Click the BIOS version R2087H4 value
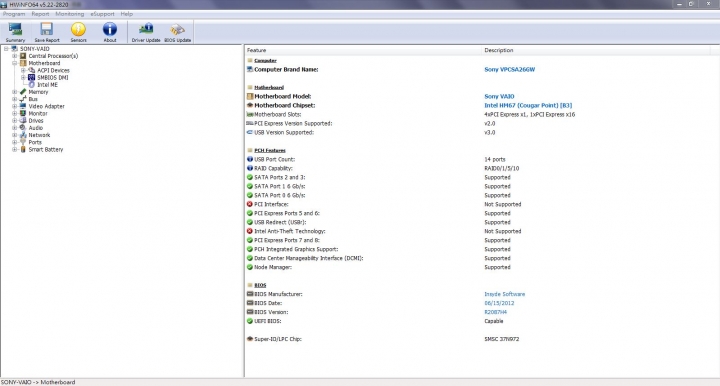 [x=495, y=312]
